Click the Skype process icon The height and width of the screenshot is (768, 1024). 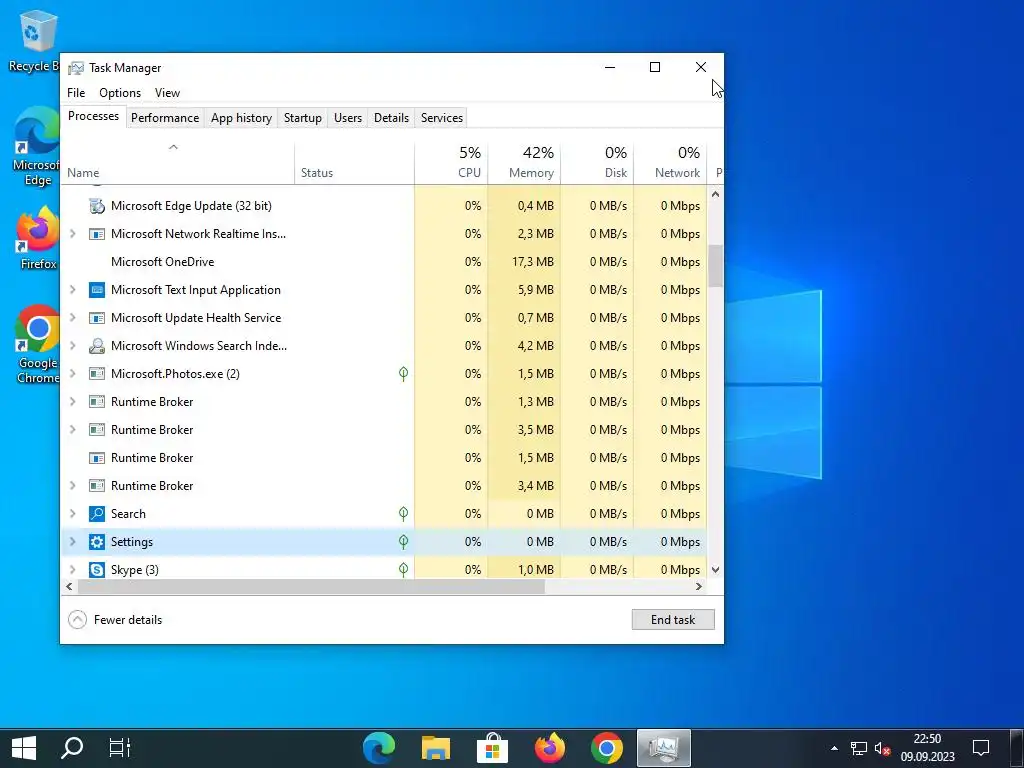click(x=97, y=570)
